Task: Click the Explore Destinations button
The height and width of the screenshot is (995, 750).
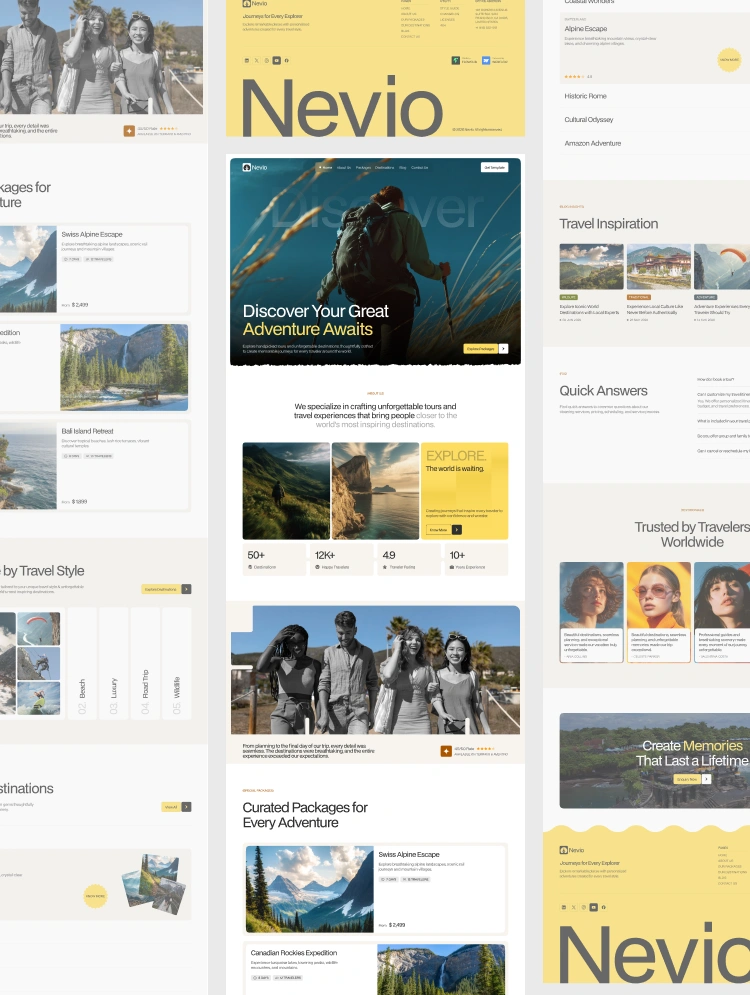Action: point(161,589)
